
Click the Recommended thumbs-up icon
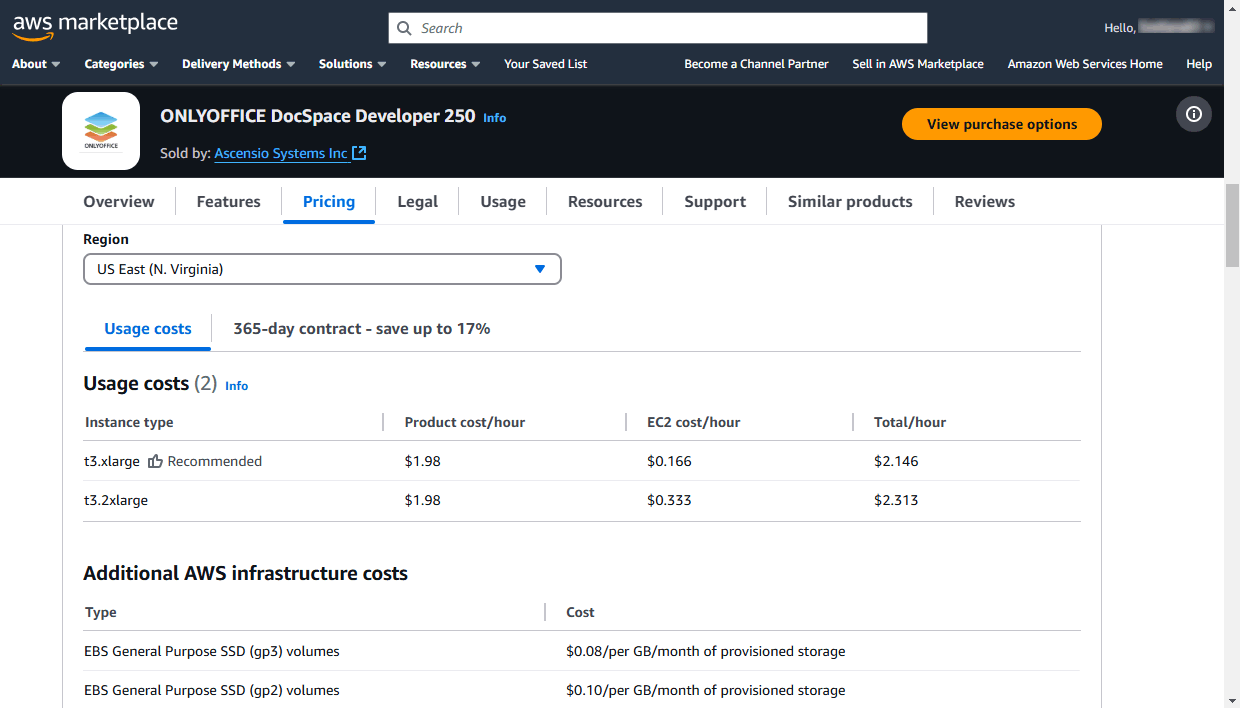(x=155, y=461)
